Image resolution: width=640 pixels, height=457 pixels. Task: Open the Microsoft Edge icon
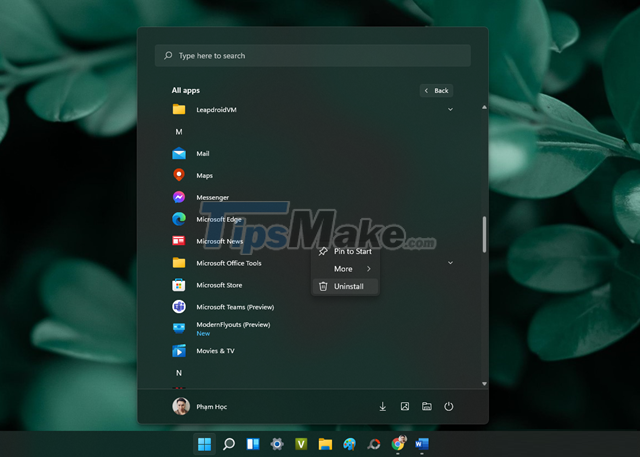pos(179,219)
